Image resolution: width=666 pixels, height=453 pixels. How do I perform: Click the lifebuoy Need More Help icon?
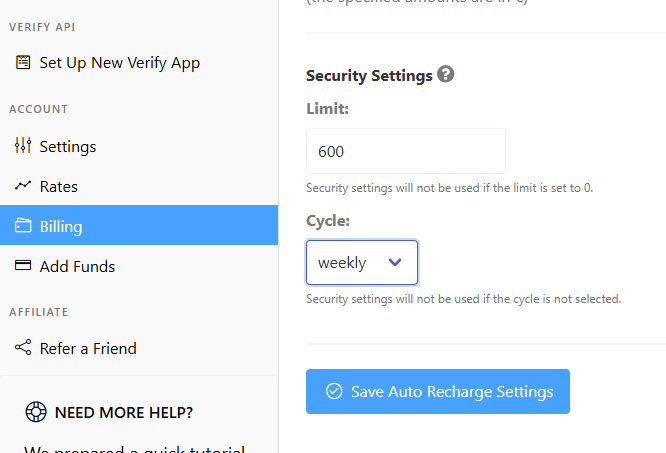click(36, 412)
